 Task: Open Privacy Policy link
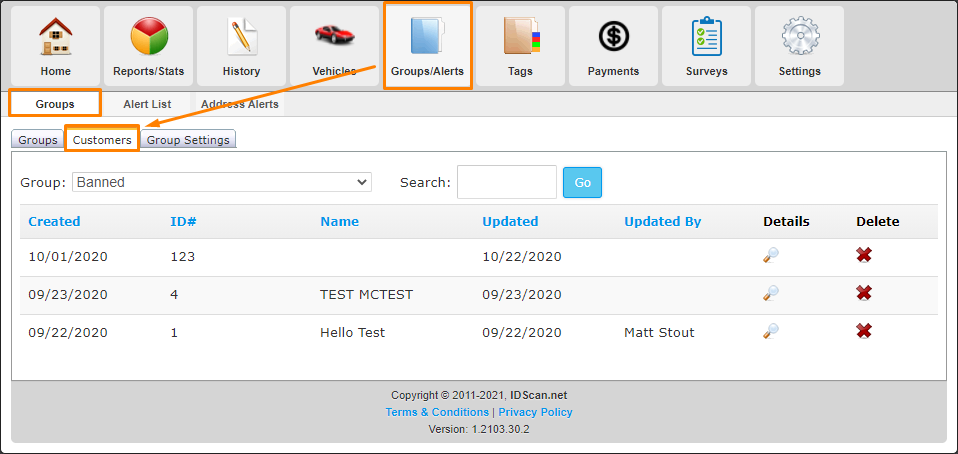click(x=535, y=412)
